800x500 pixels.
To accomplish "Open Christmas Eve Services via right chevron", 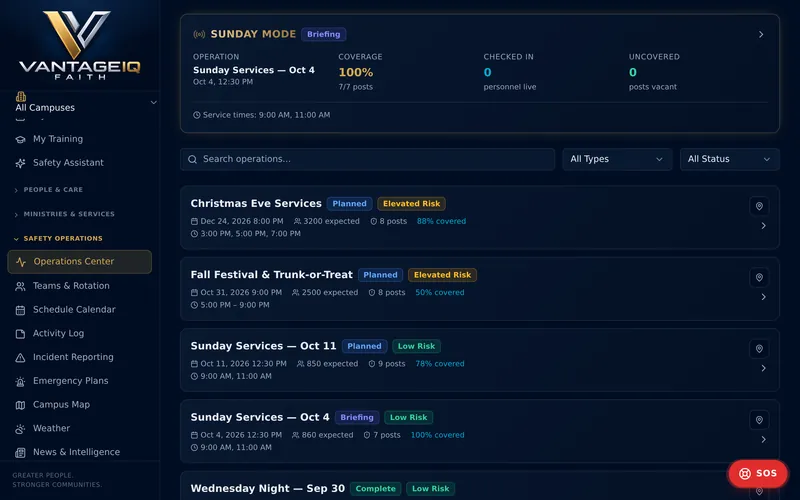I will click(x=763, y=226).
